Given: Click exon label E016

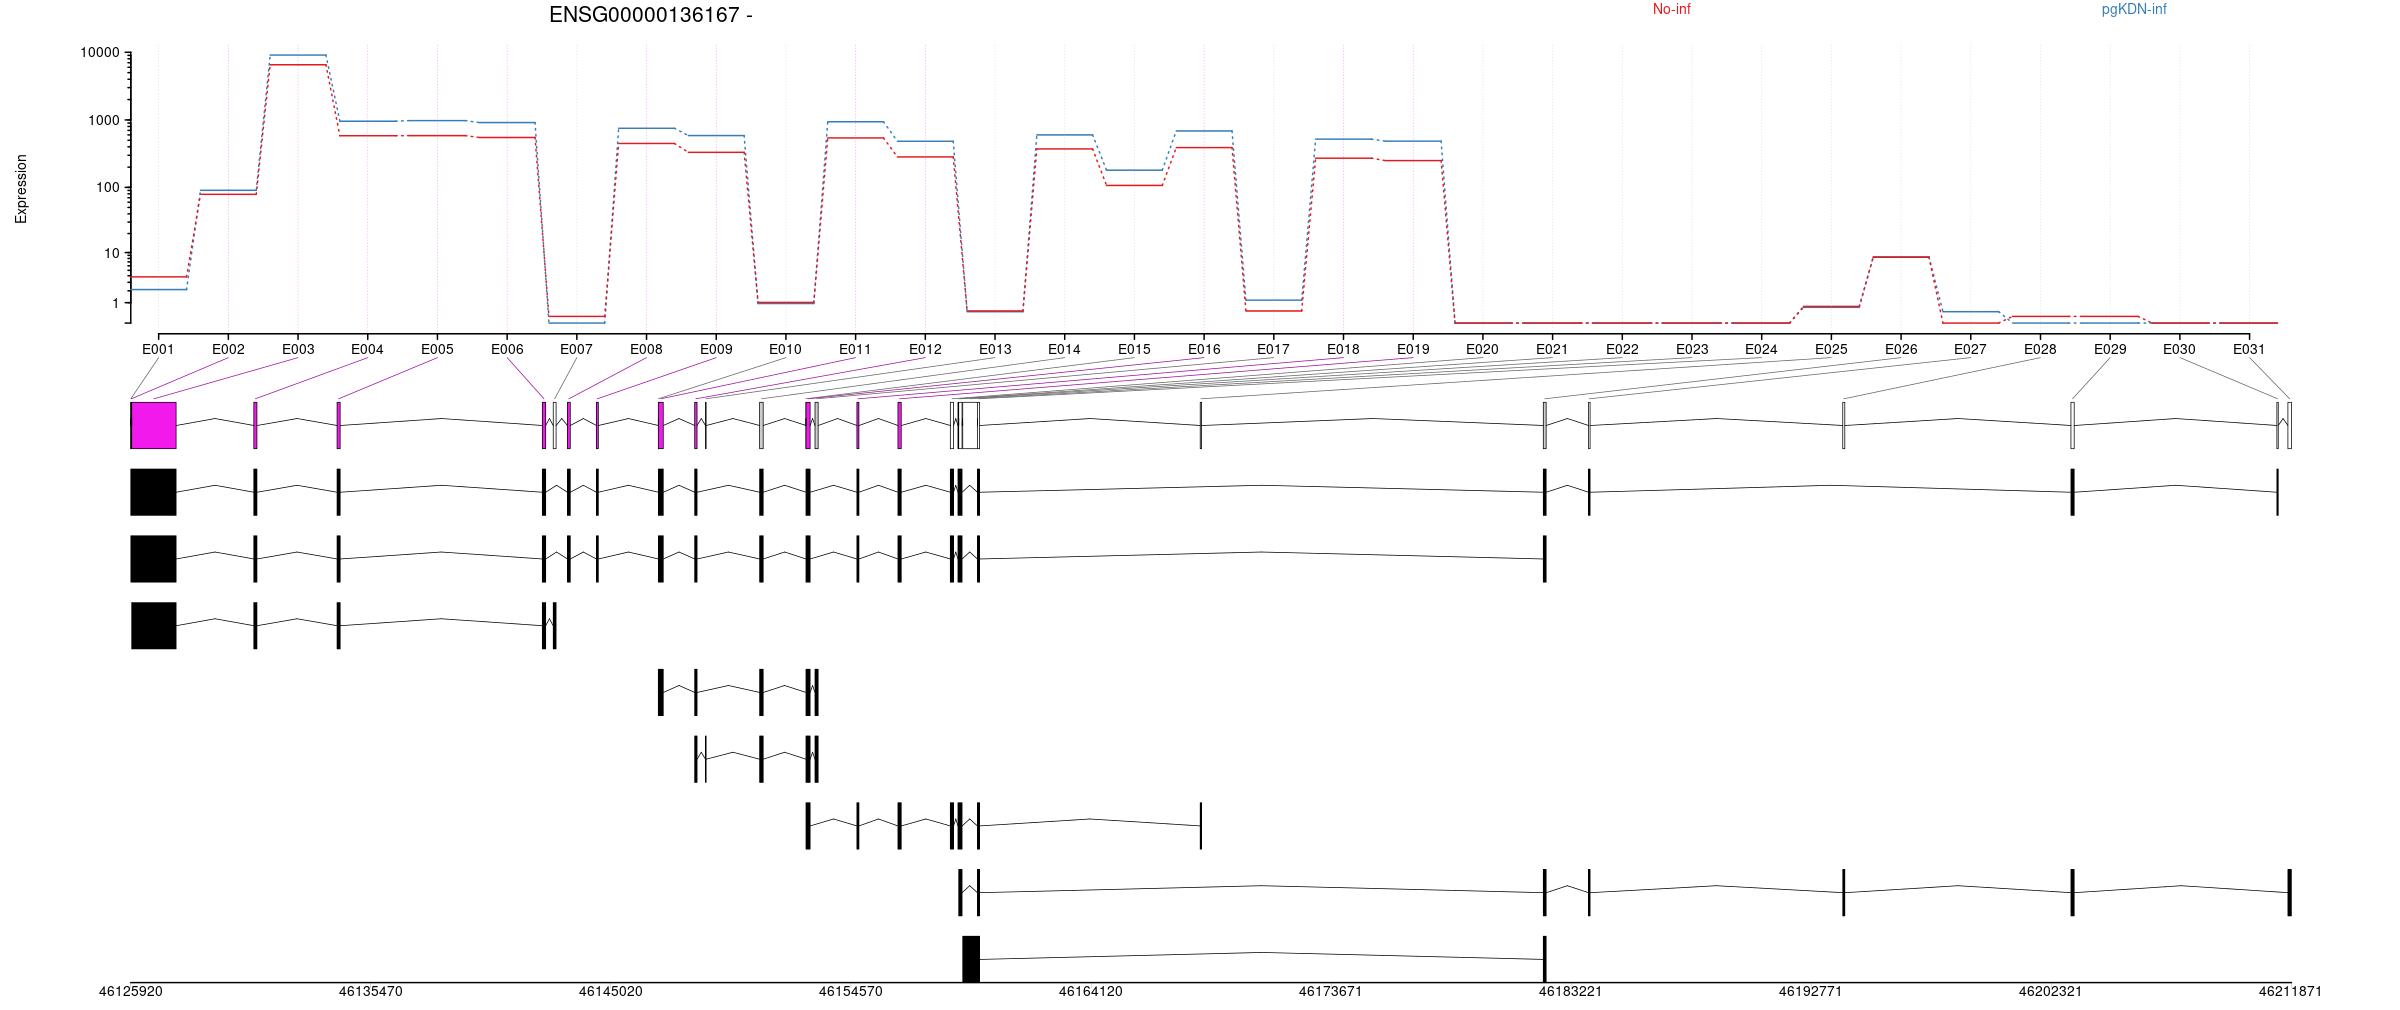Looking at the screenshot, I should (1204, 349).
